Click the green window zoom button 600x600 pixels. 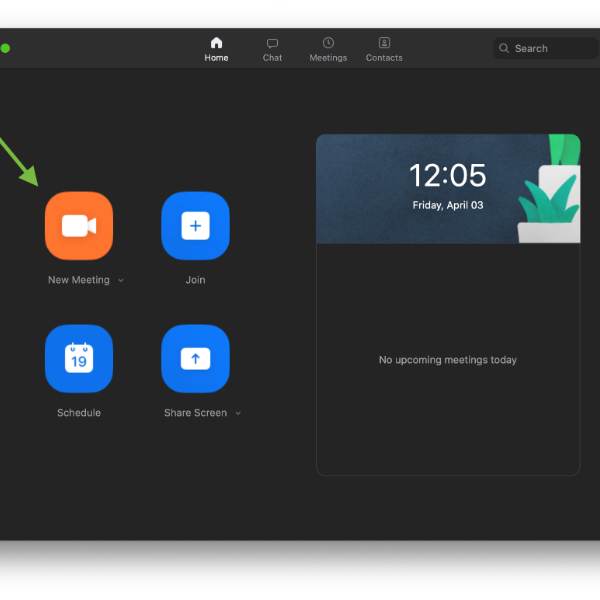click(5, 48)
